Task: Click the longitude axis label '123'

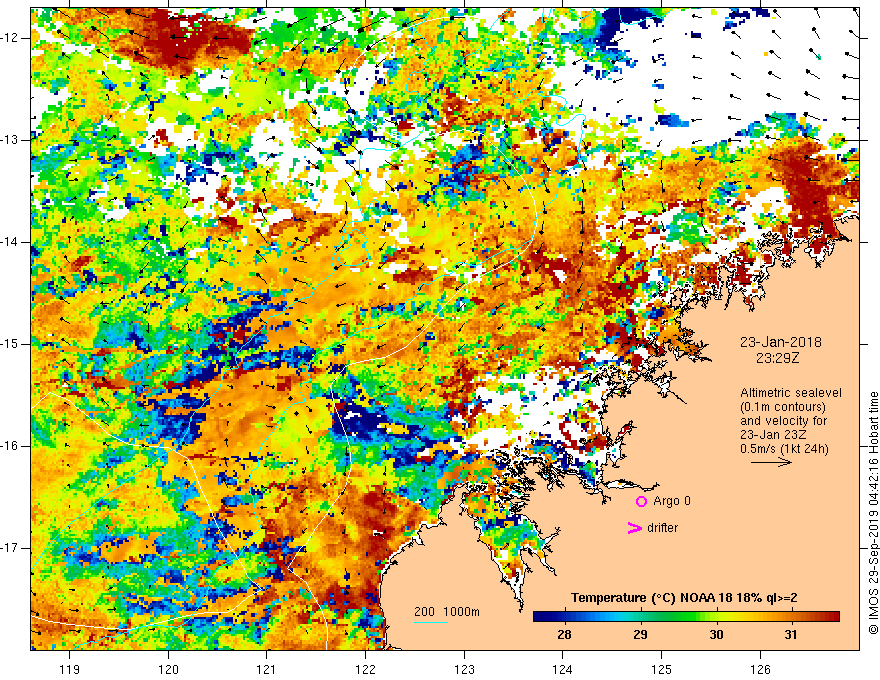Action: 464,669
